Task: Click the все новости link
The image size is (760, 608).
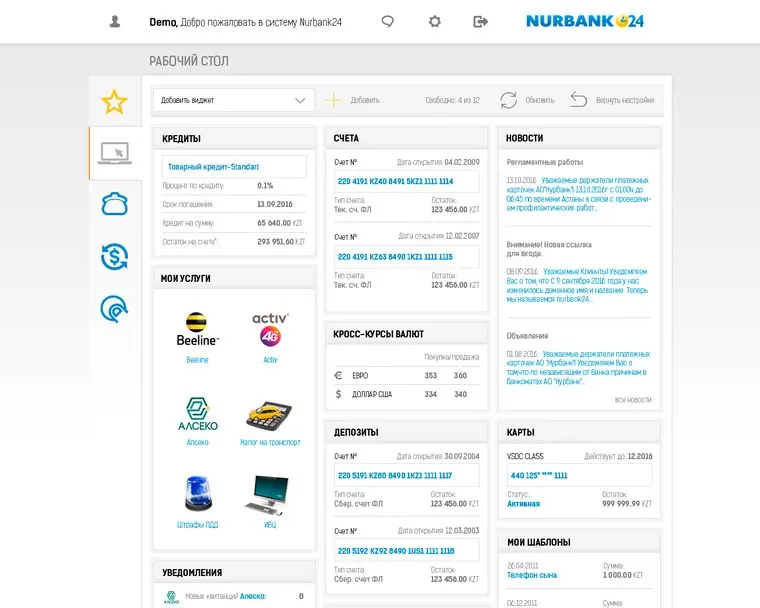Action: click(x=633, y=400)
